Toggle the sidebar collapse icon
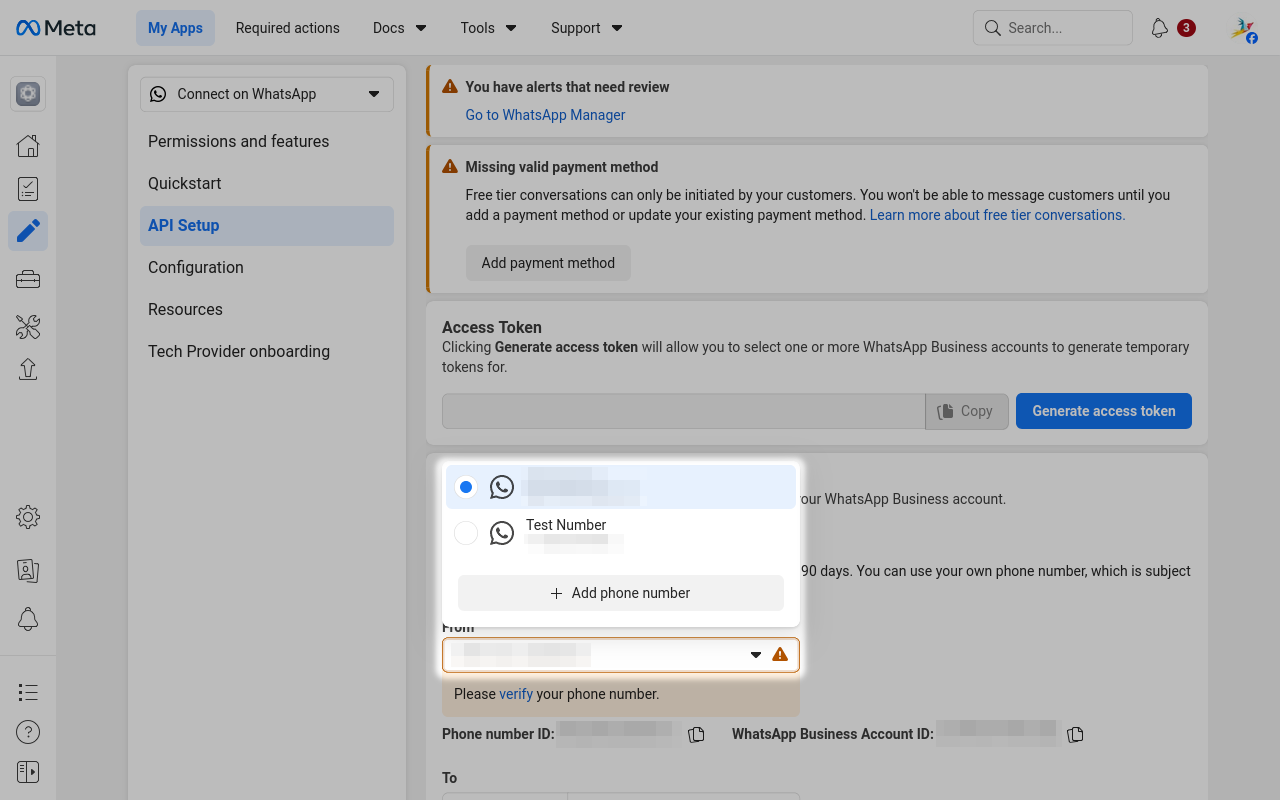Viewport: 1280px width, 800px height. [28, 772]
